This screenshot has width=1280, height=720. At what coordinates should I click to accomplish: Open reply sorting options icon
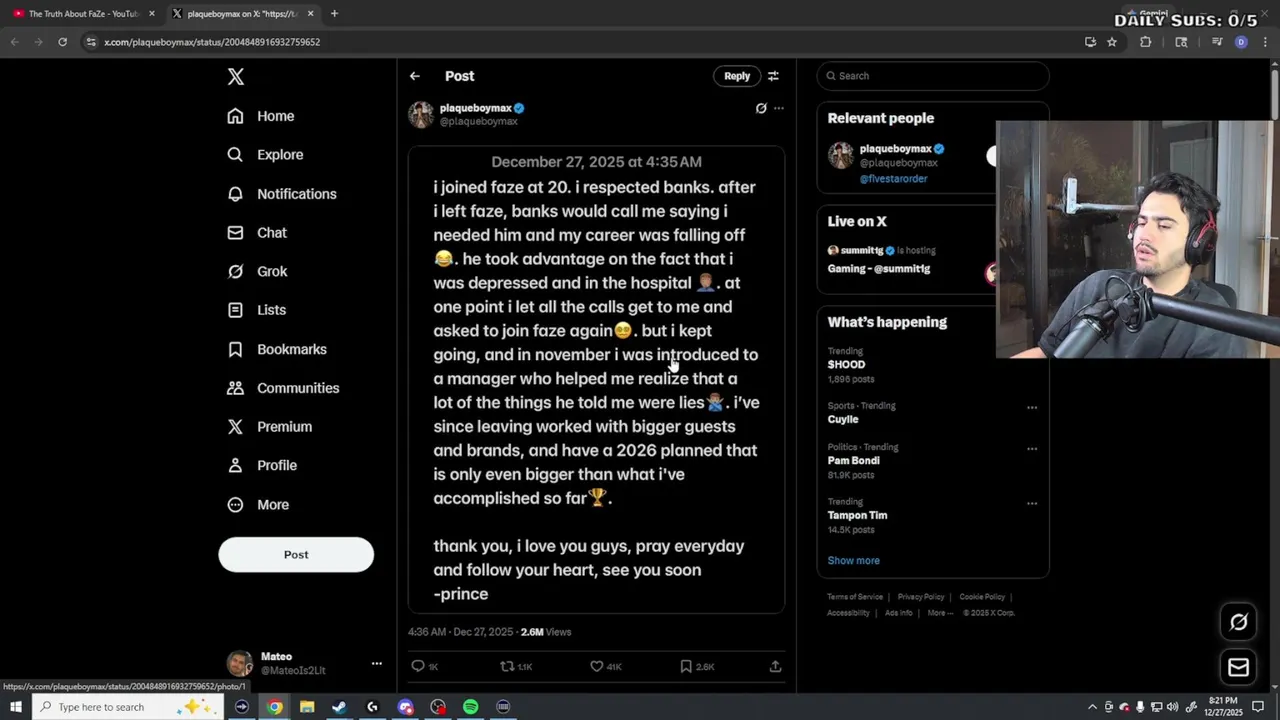[773, 76]
